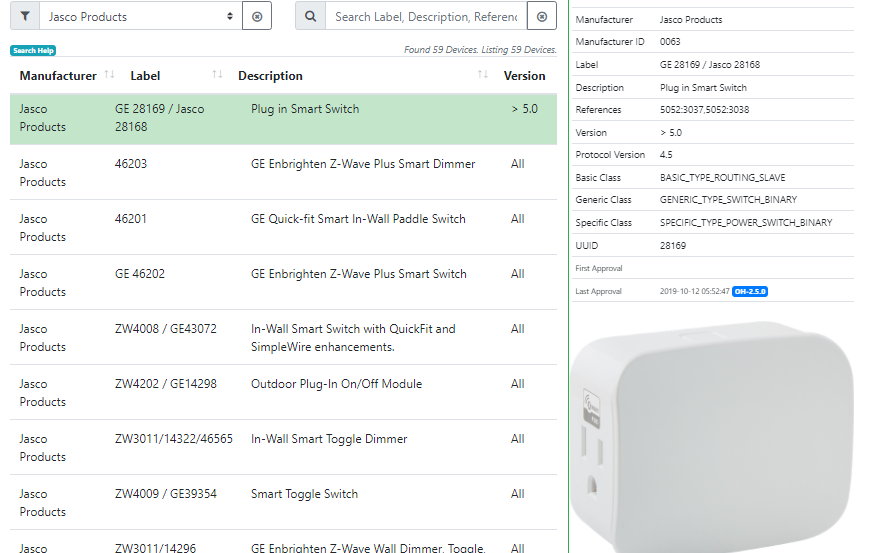The image size is (886, 553).
Task: Select the 46203 Enbrighten Smart Dimmer row
Action: [x=283, y=173]
